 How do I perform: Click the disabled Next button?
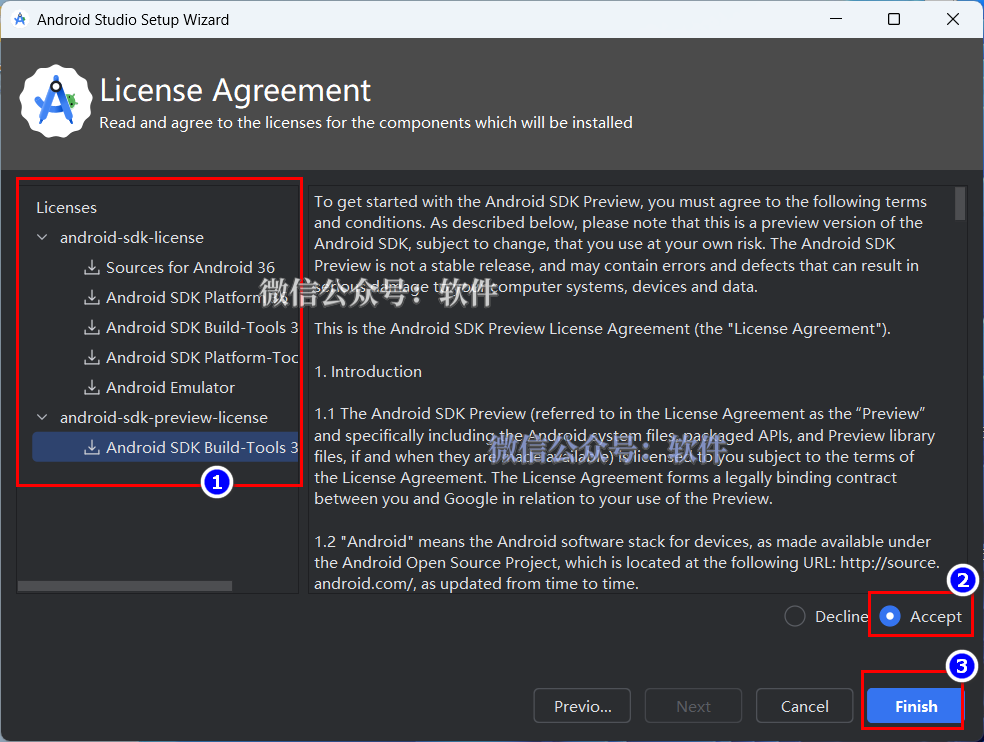[693, 706]
